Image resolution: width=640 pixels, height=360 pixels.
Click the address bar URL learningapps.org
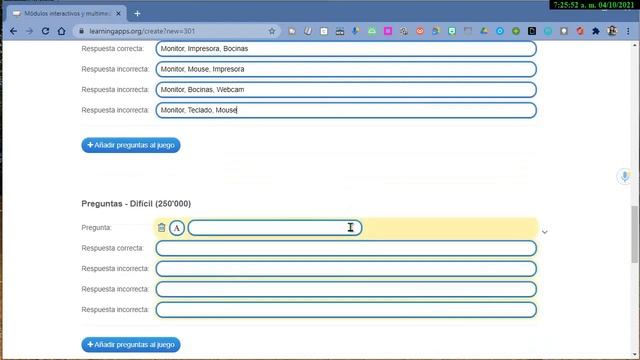tap(142, 31)
